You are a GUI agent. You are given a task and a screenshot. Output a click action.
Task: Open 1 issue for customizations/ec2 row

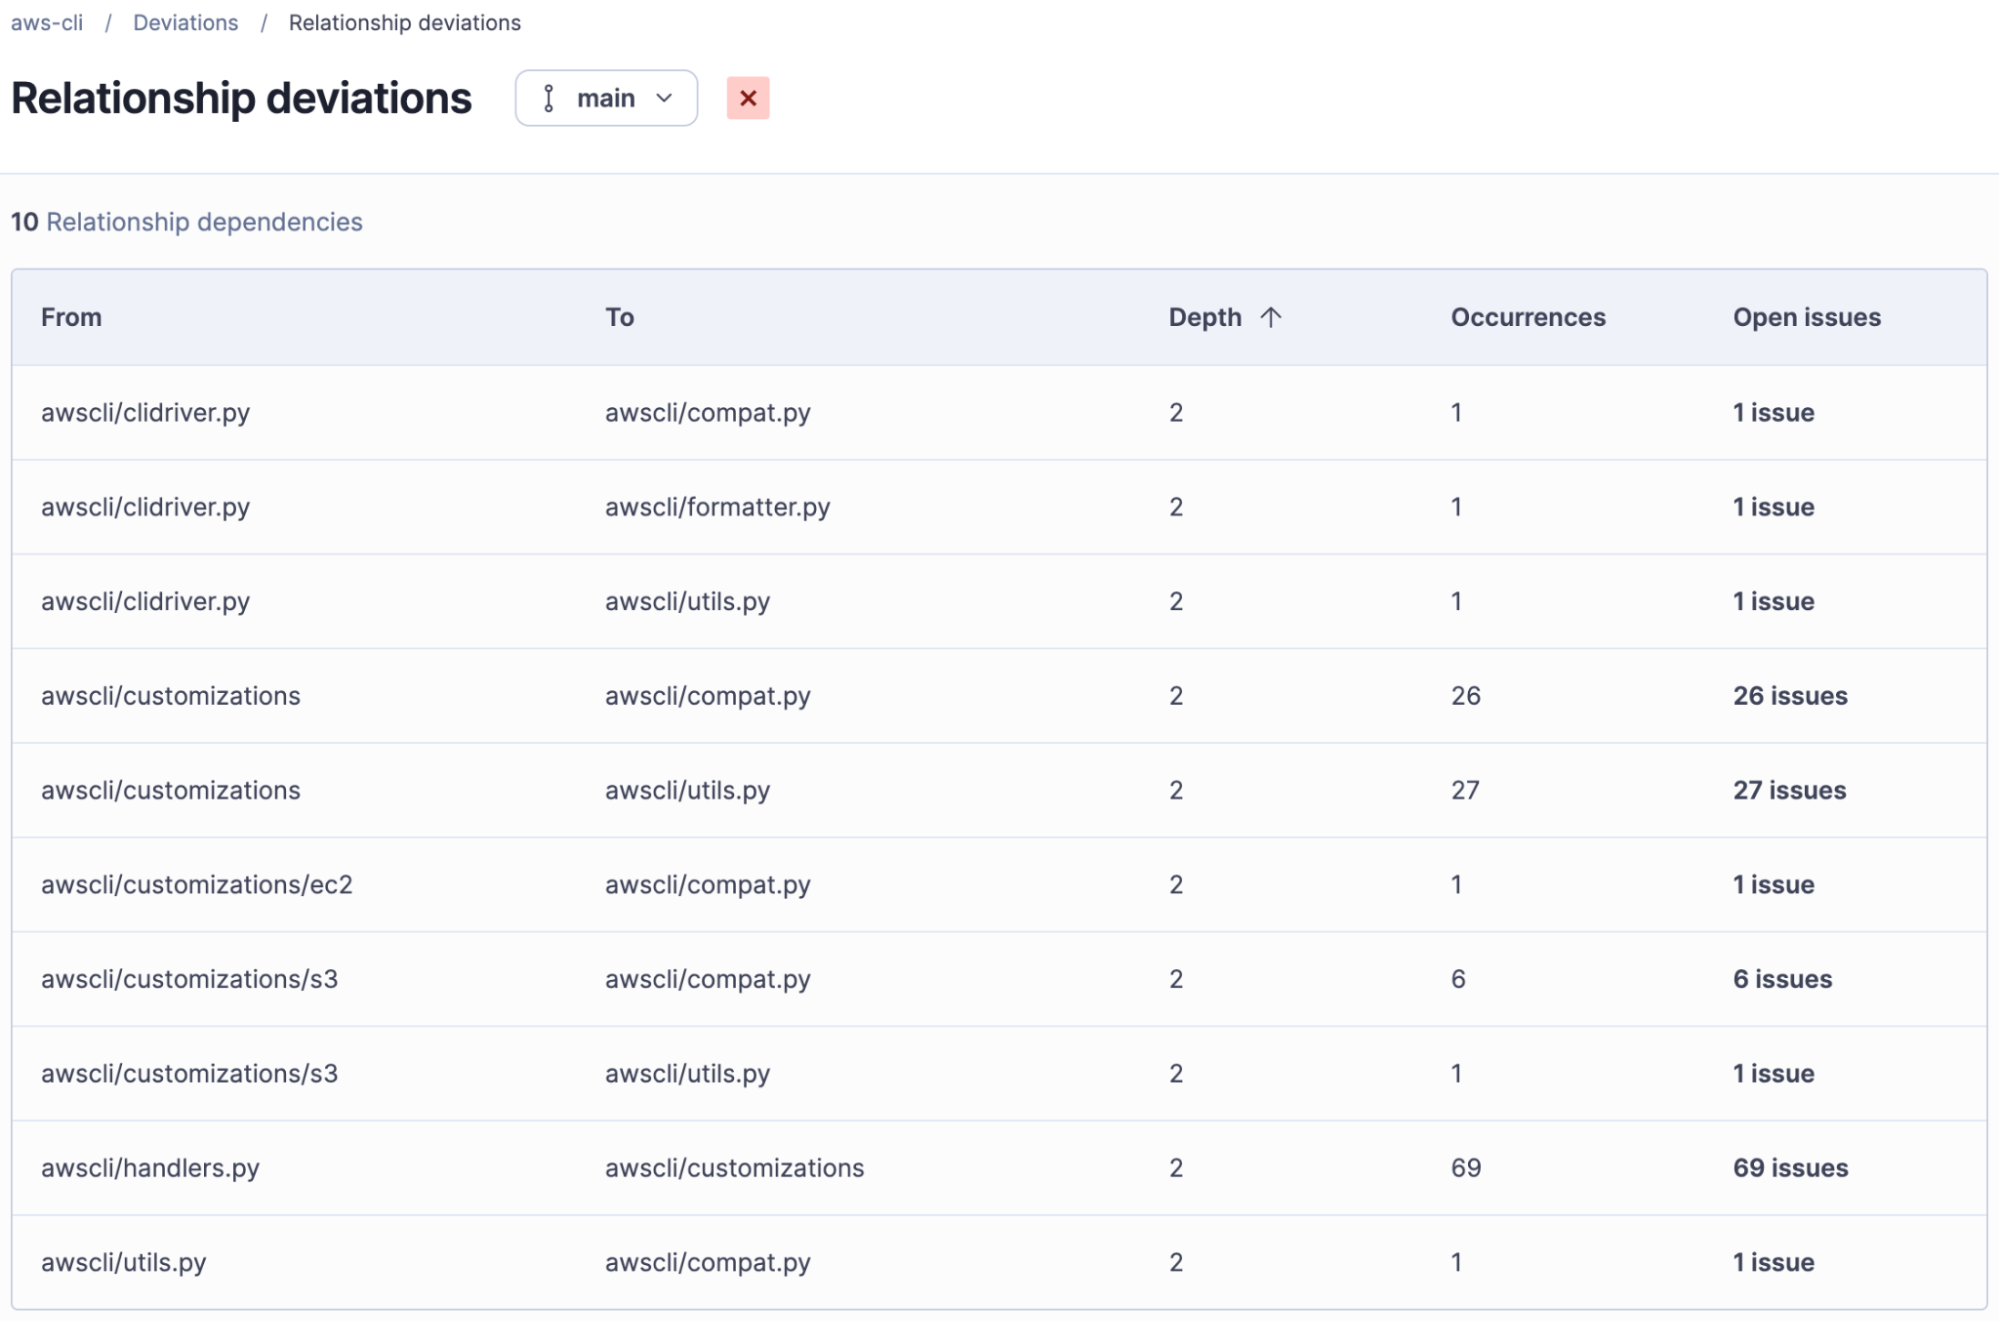click(1773, 885)
